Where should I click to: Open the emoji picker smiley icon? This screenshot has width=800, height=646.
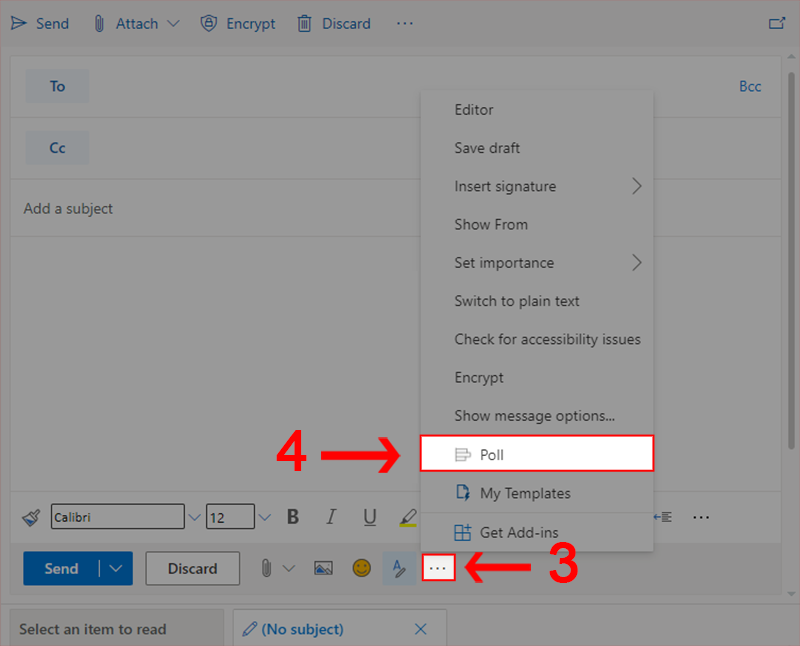pyautogui.click(x=361, y=568)
